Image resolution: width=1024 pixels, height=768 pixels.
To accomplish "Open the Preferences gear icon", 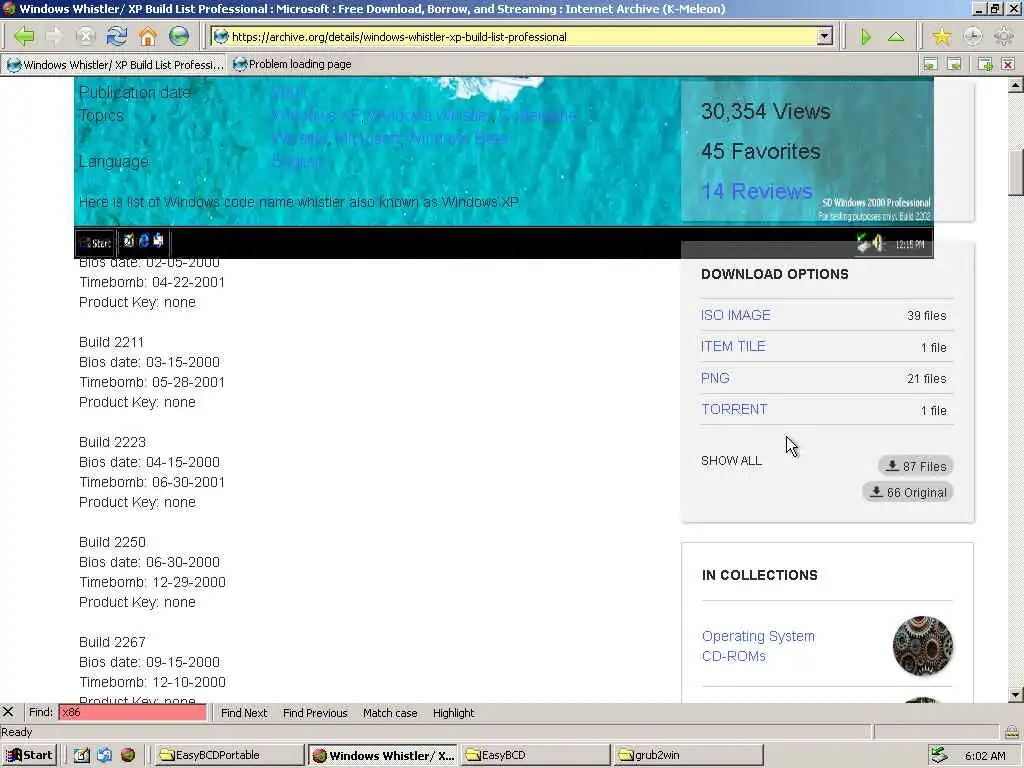I will coord(1004,37).
